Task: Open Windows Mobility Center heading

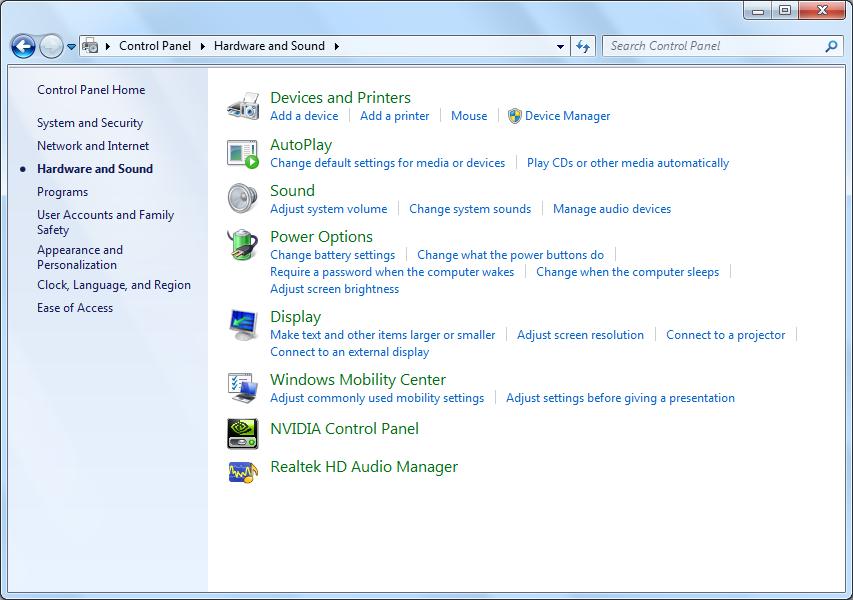Action: (358, 379)
